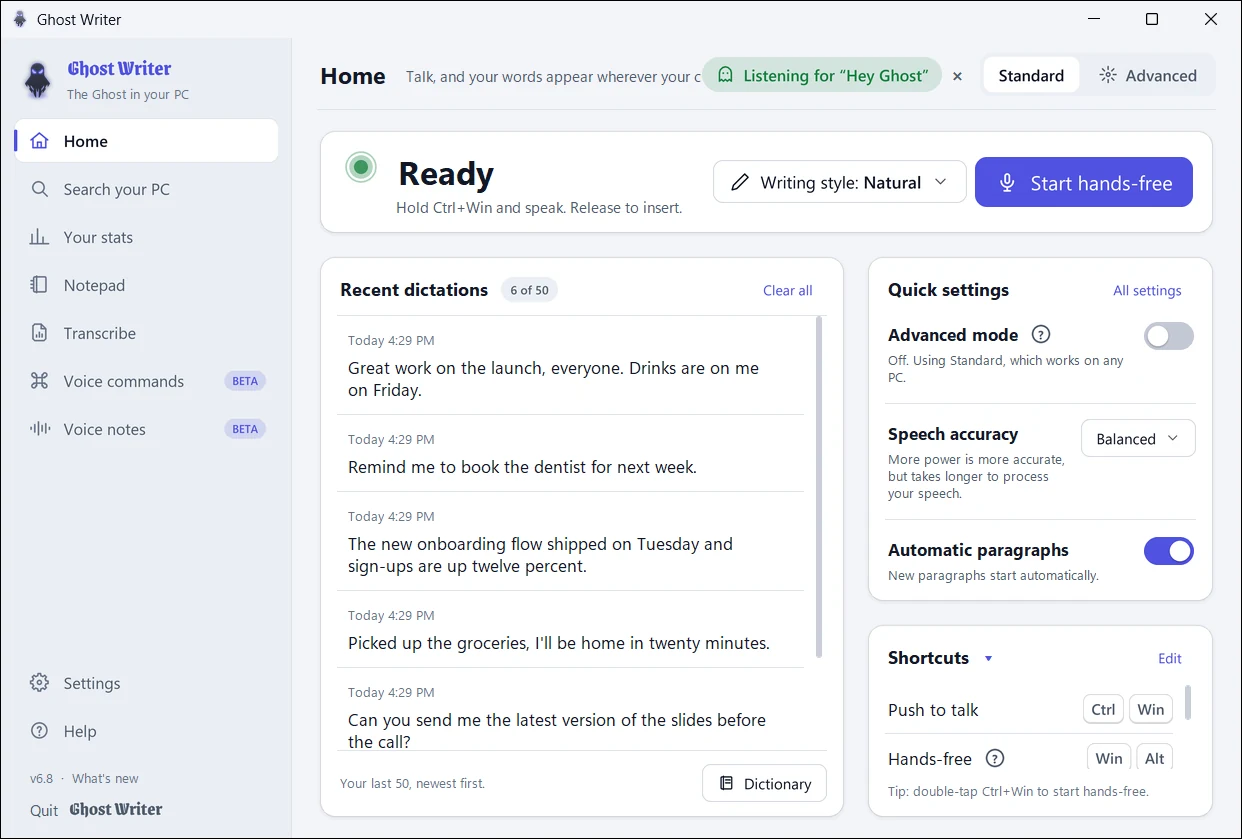This screenshot has width=1242, height=839.
Task: Go to the Notepad page
Action: [x=146, y=285]
